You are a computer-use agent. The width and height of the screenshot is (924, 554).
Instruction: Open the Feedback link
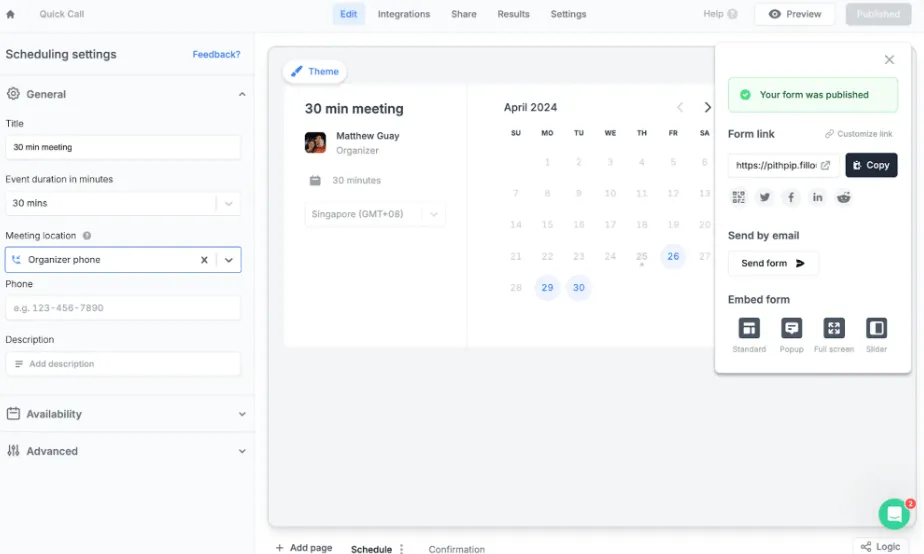click(216, 54)
